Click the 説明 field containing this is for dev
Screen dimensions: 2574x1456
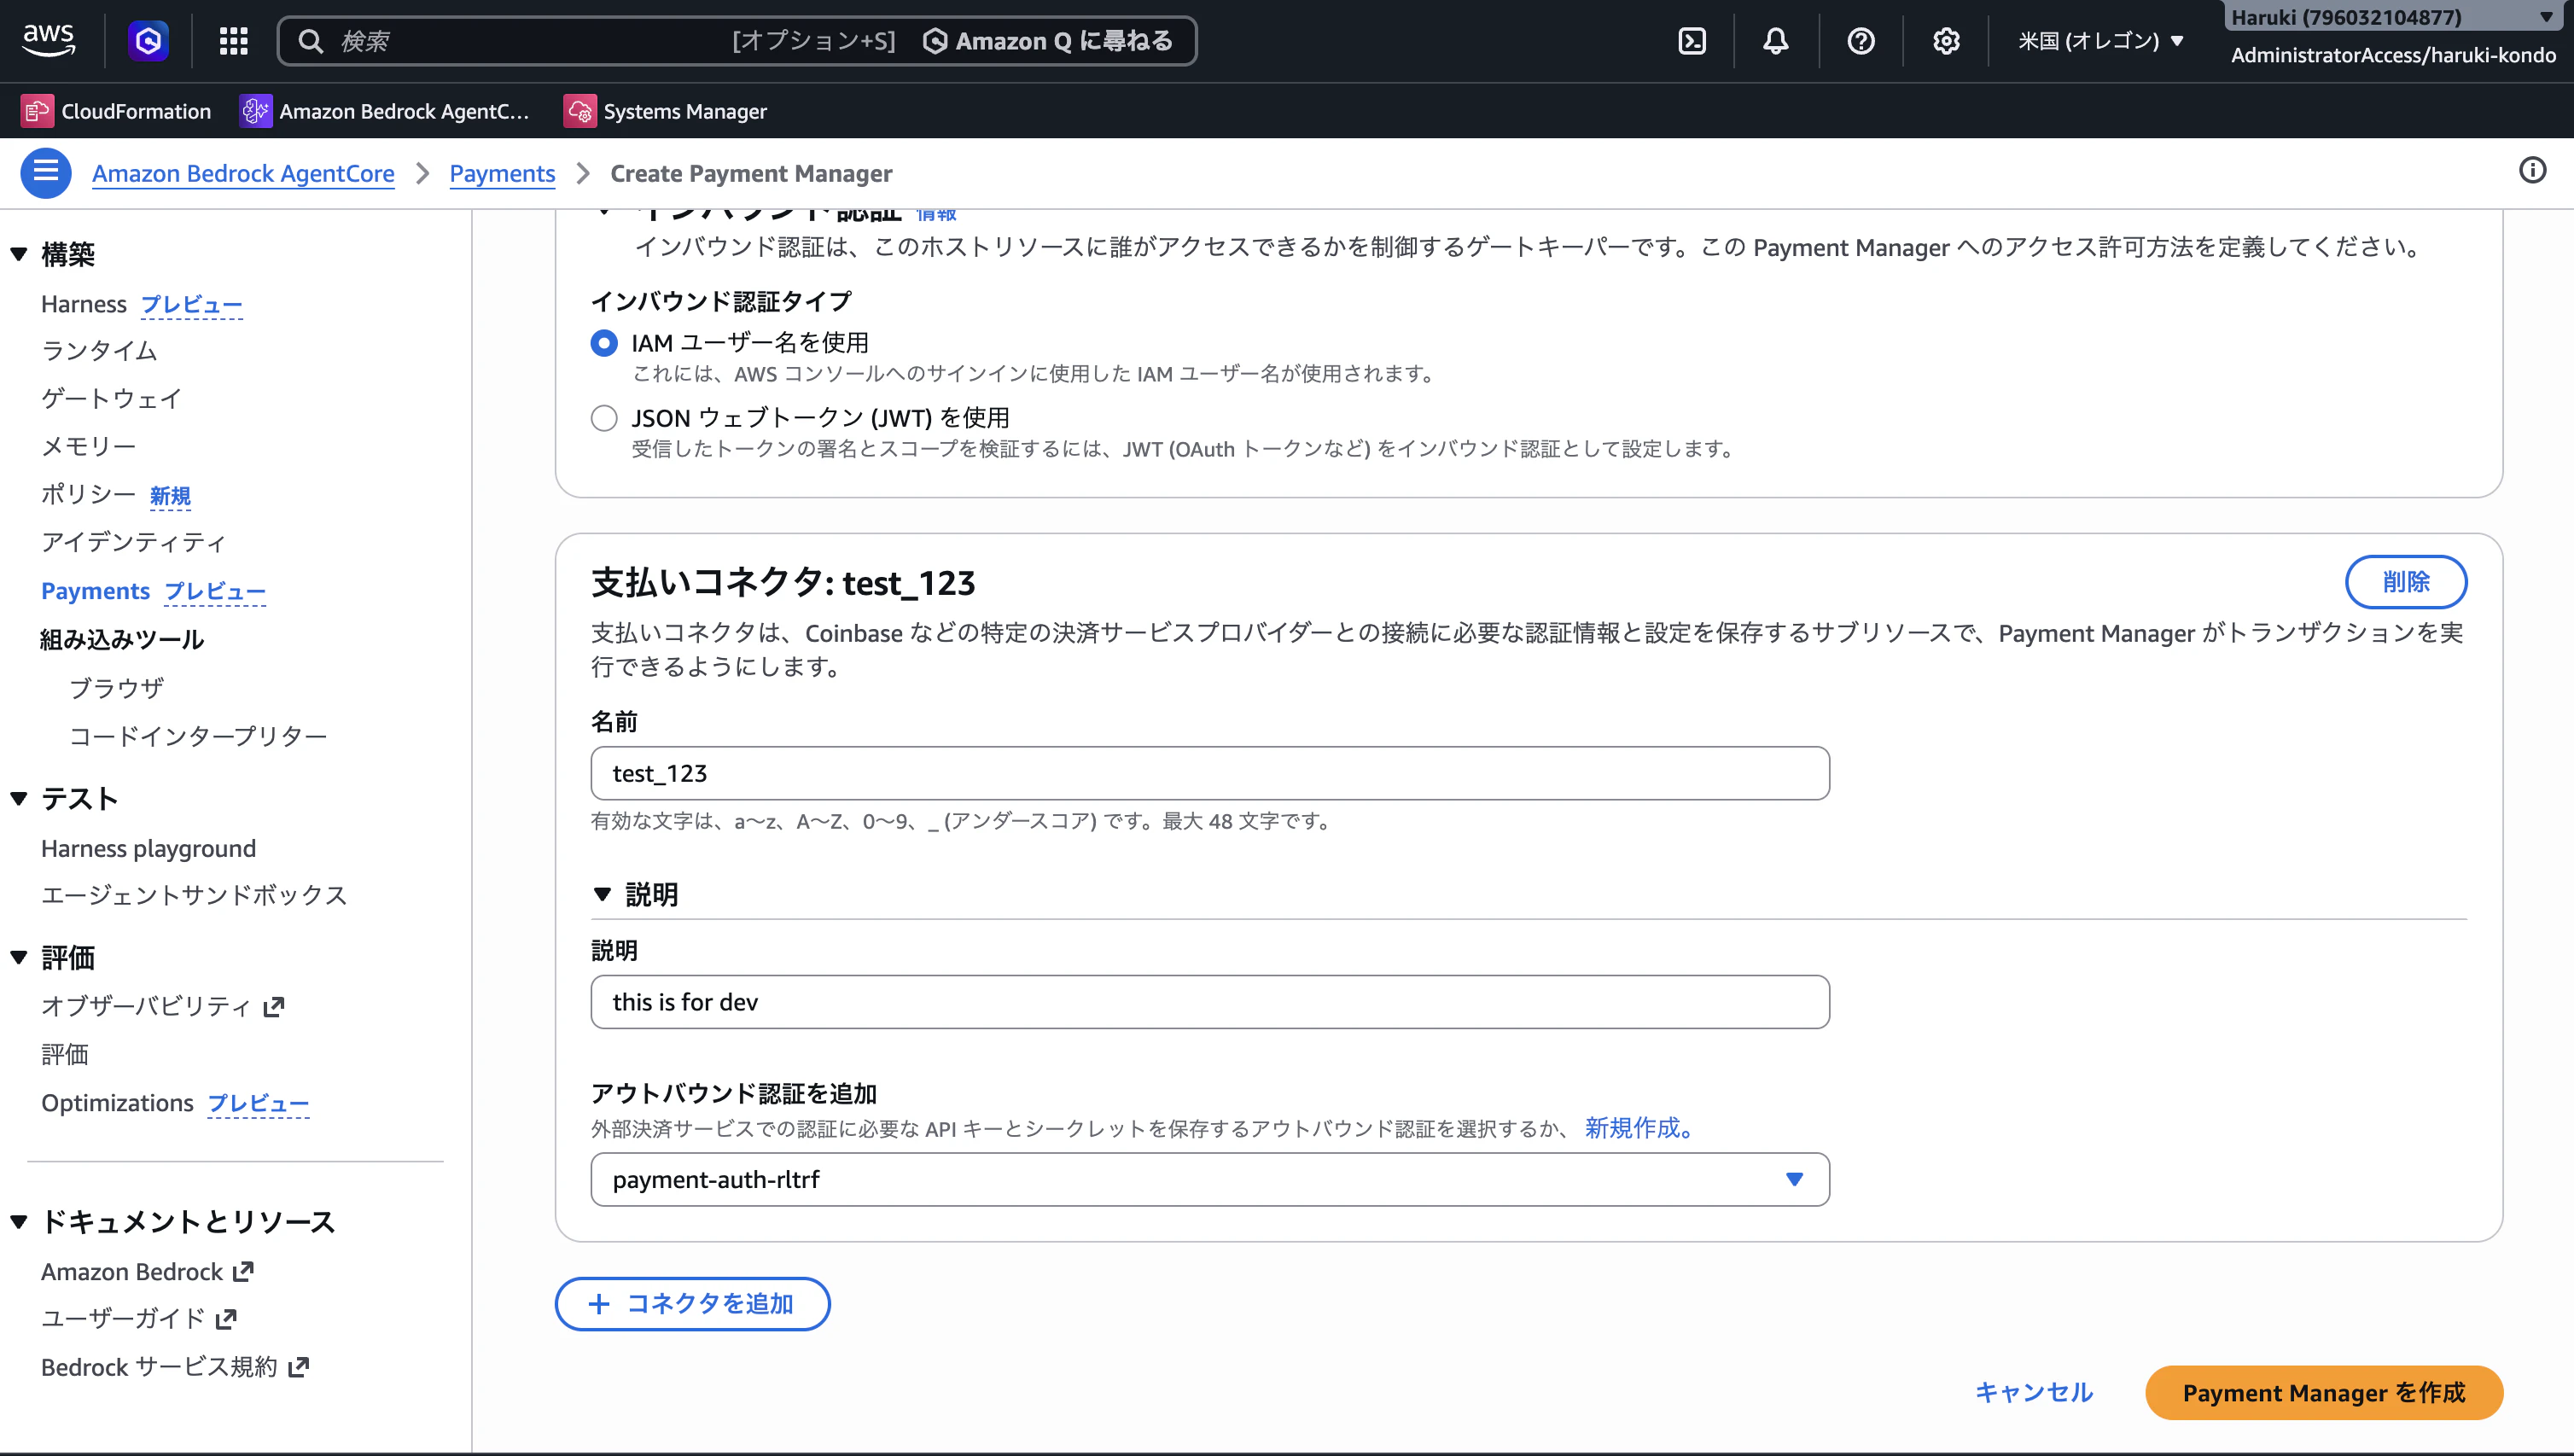(x=1210, y=1002)
